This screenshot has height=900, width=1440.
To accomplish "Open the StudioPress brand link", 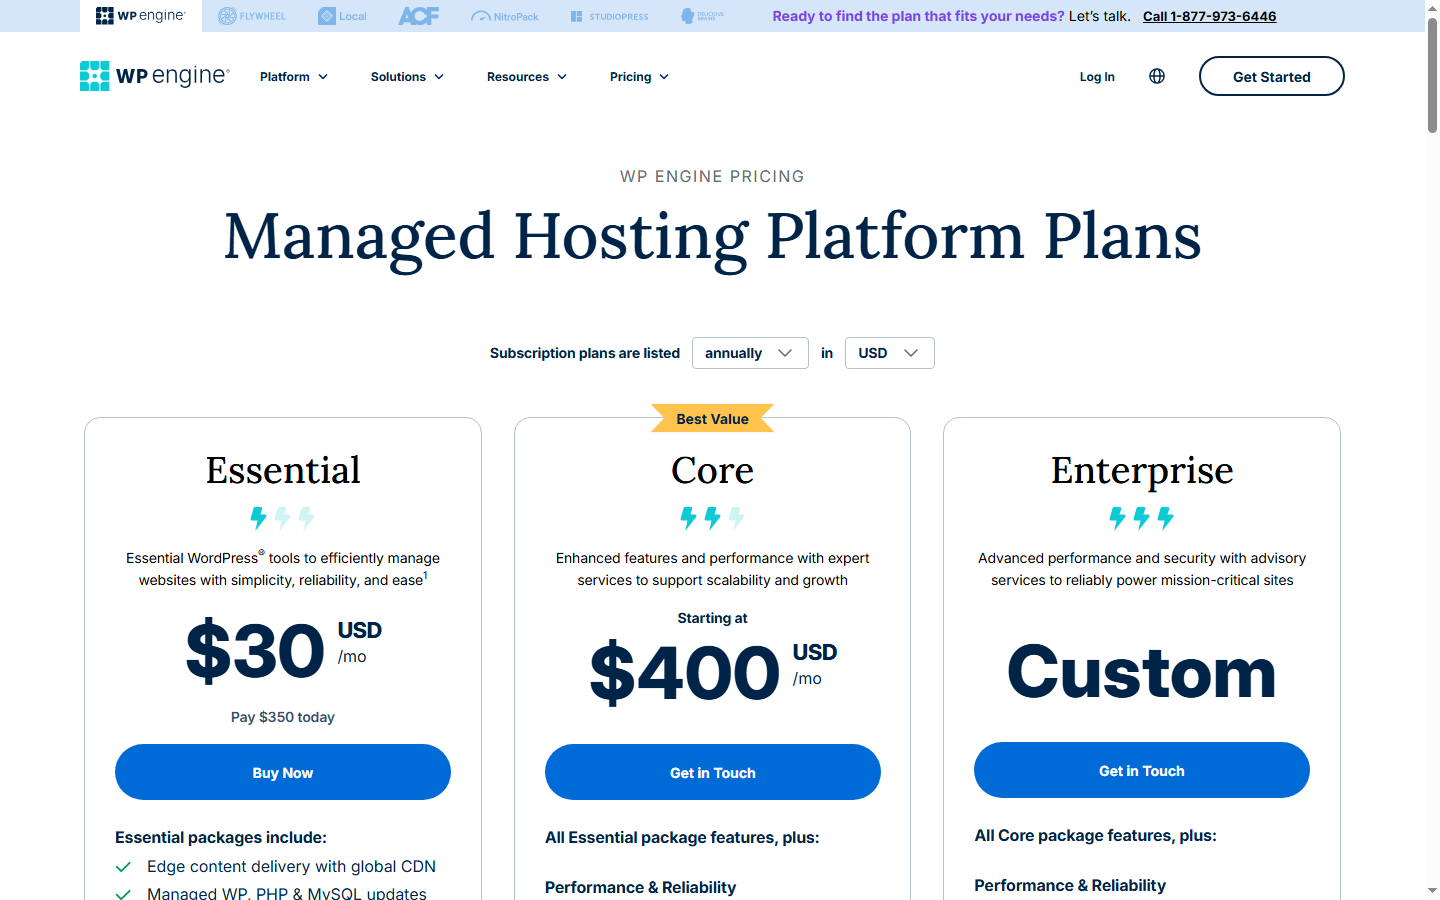I will pos(609,16).
